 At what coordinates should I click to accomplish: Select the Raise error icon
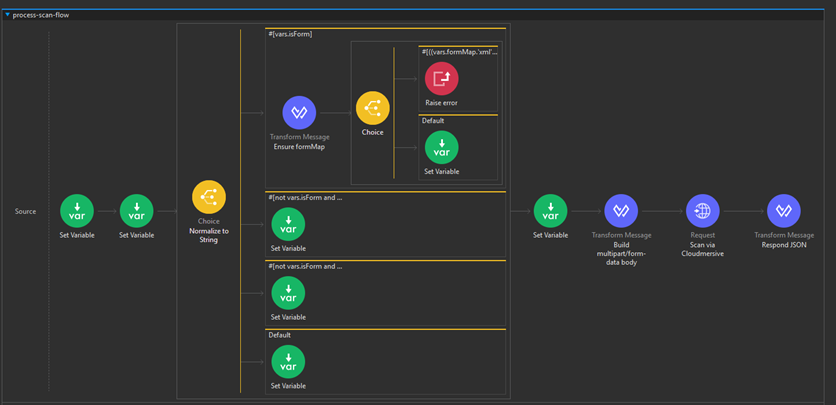tap(441, 79)
